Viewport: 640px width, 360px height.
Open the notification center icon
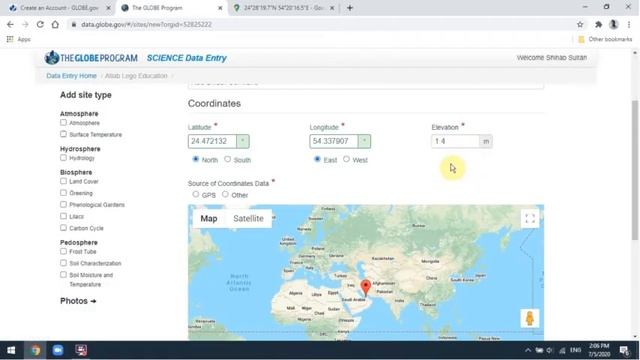coord(624,350)
